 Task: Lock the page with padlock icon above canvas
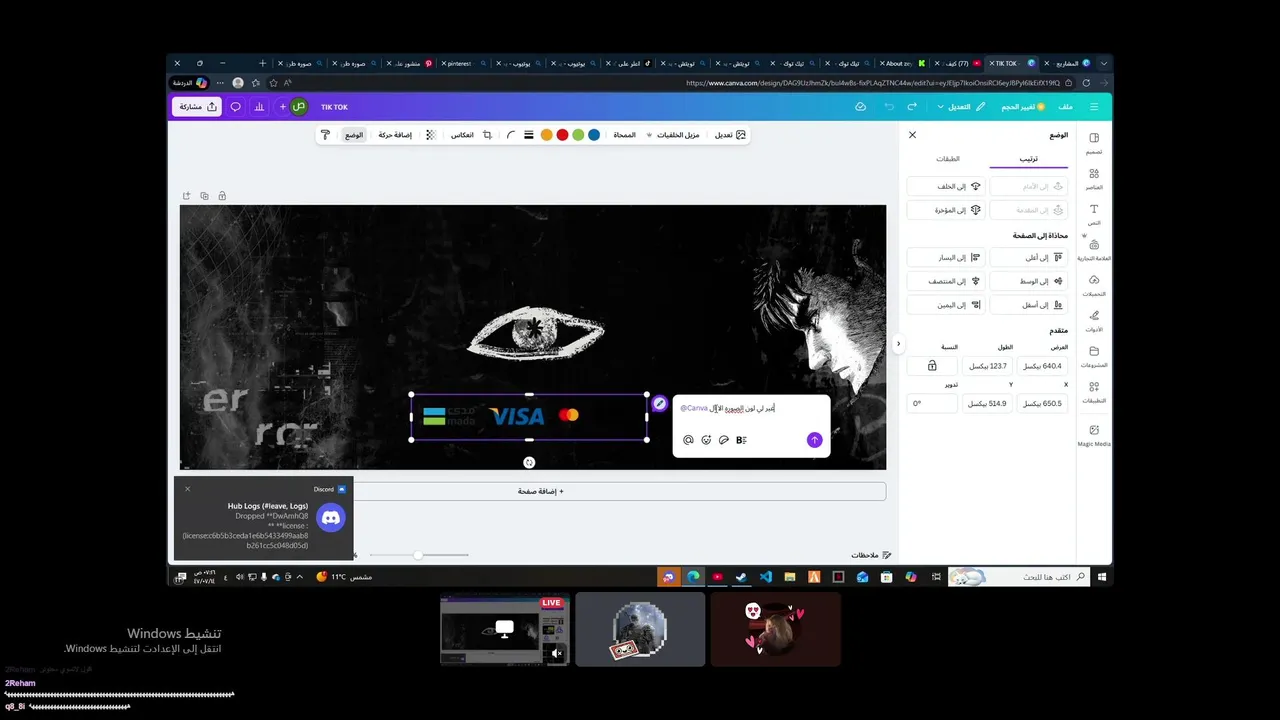pos(222,196)
